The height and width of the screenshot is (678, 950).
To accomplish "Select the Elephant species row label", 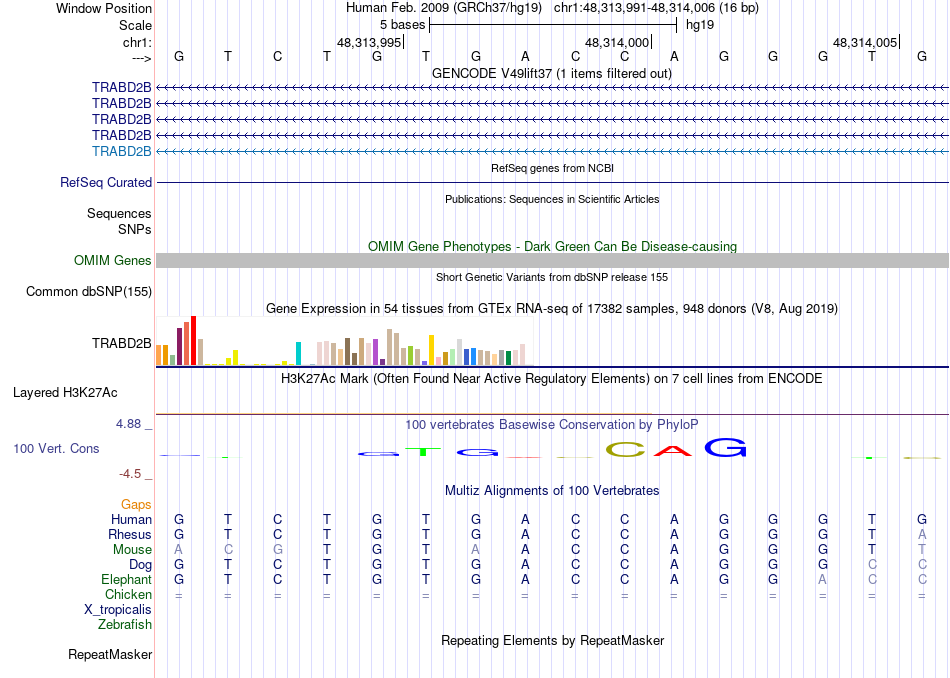I will [126, 579].
